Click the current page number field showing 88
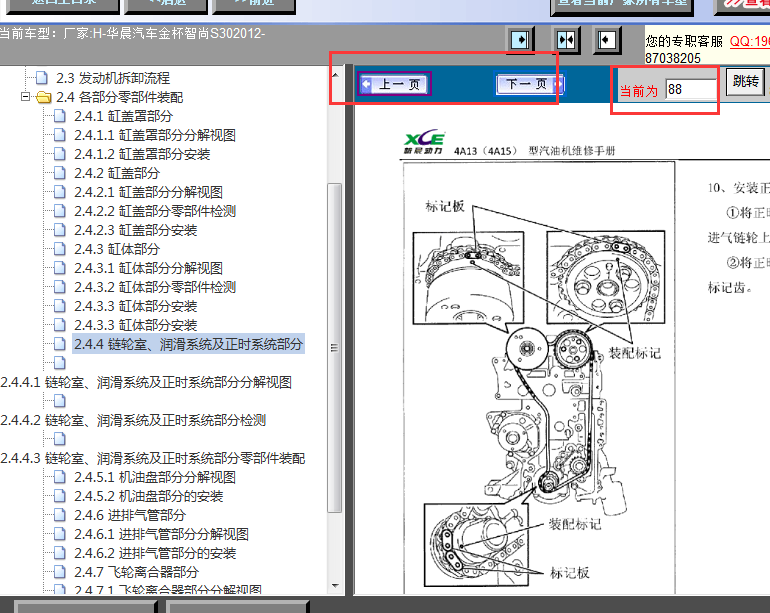Screen dimensions: 770x613 coord(690,89)
